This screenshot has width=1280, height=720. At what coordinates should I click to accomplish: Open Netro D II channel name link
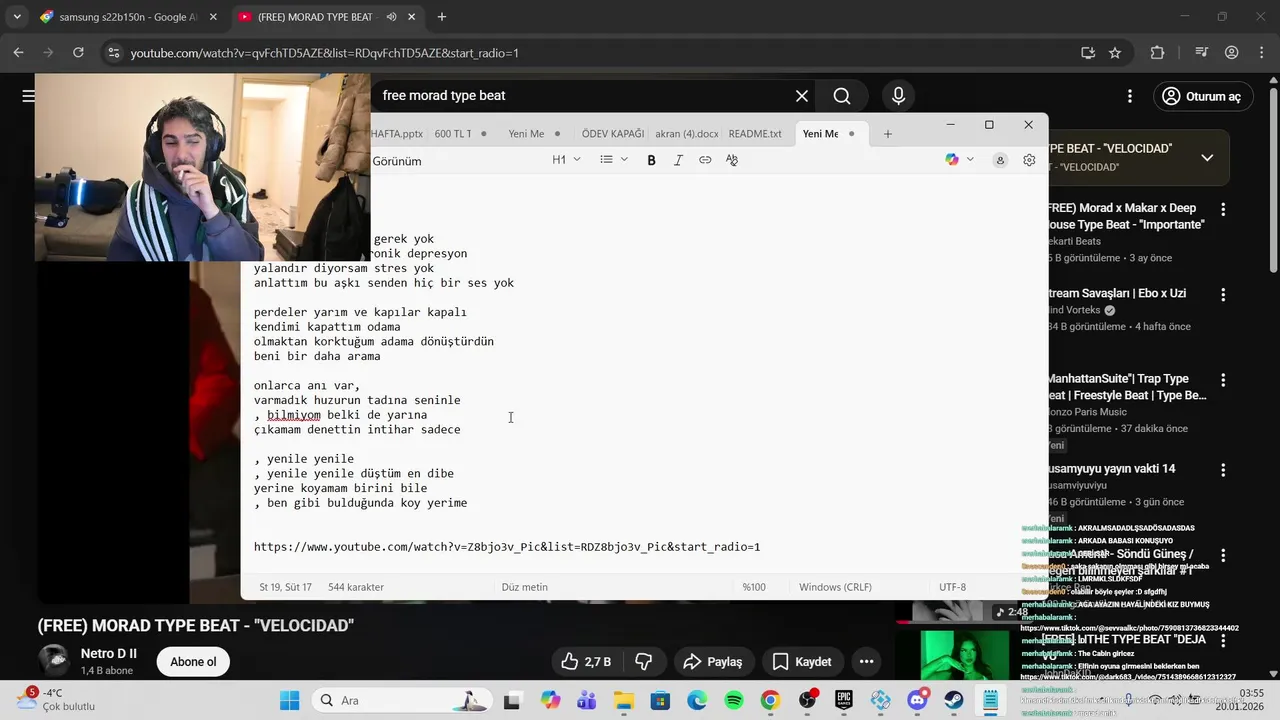pyautogui.click(x=109, y=654)
